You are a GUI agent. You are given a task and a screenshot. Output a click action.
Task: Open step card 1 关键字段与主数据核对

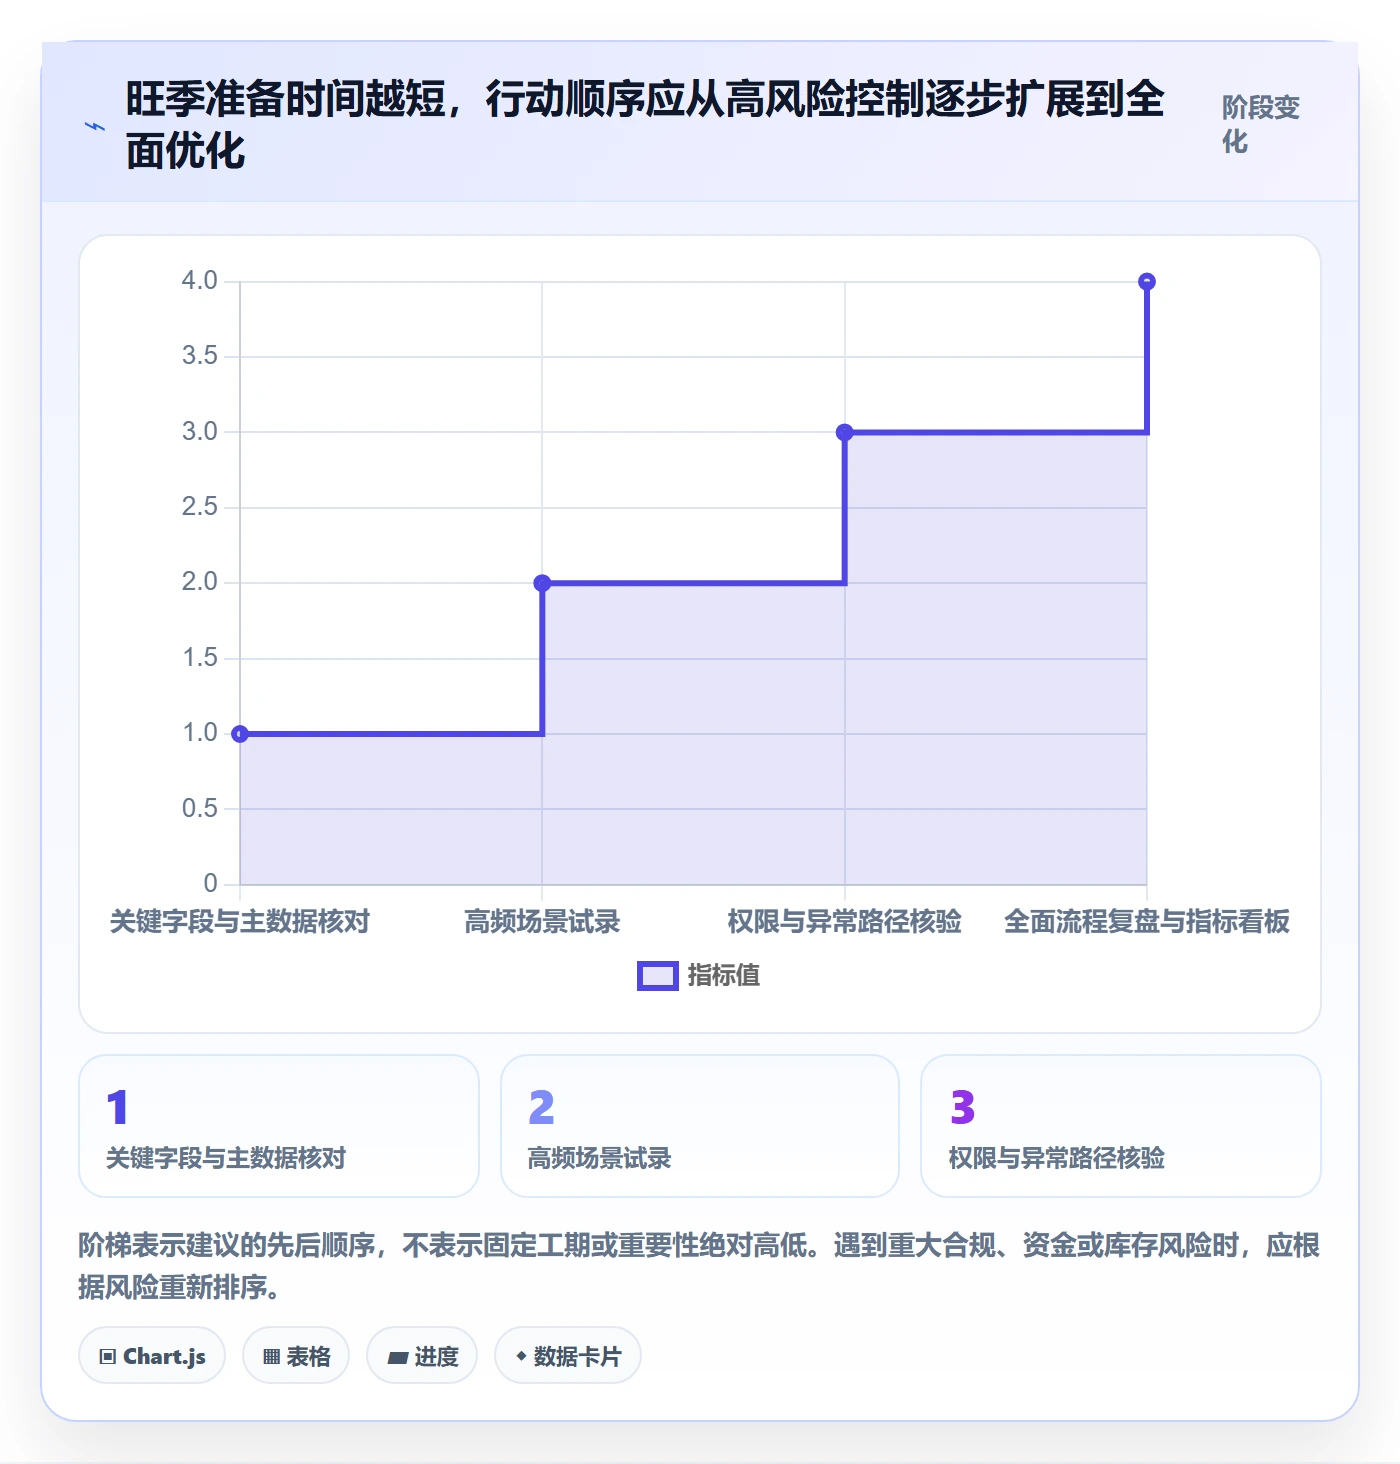tap(279, 1126)
